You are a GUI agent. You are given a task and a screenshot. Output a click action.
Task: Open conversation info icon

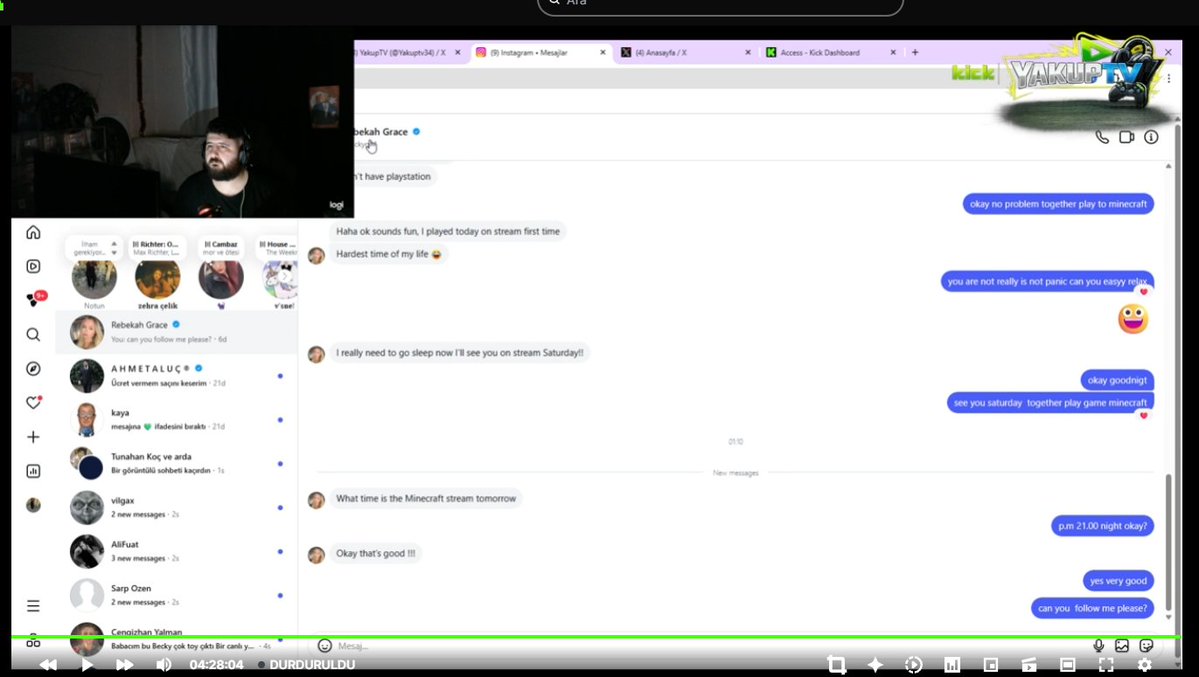pos(1151,138)
